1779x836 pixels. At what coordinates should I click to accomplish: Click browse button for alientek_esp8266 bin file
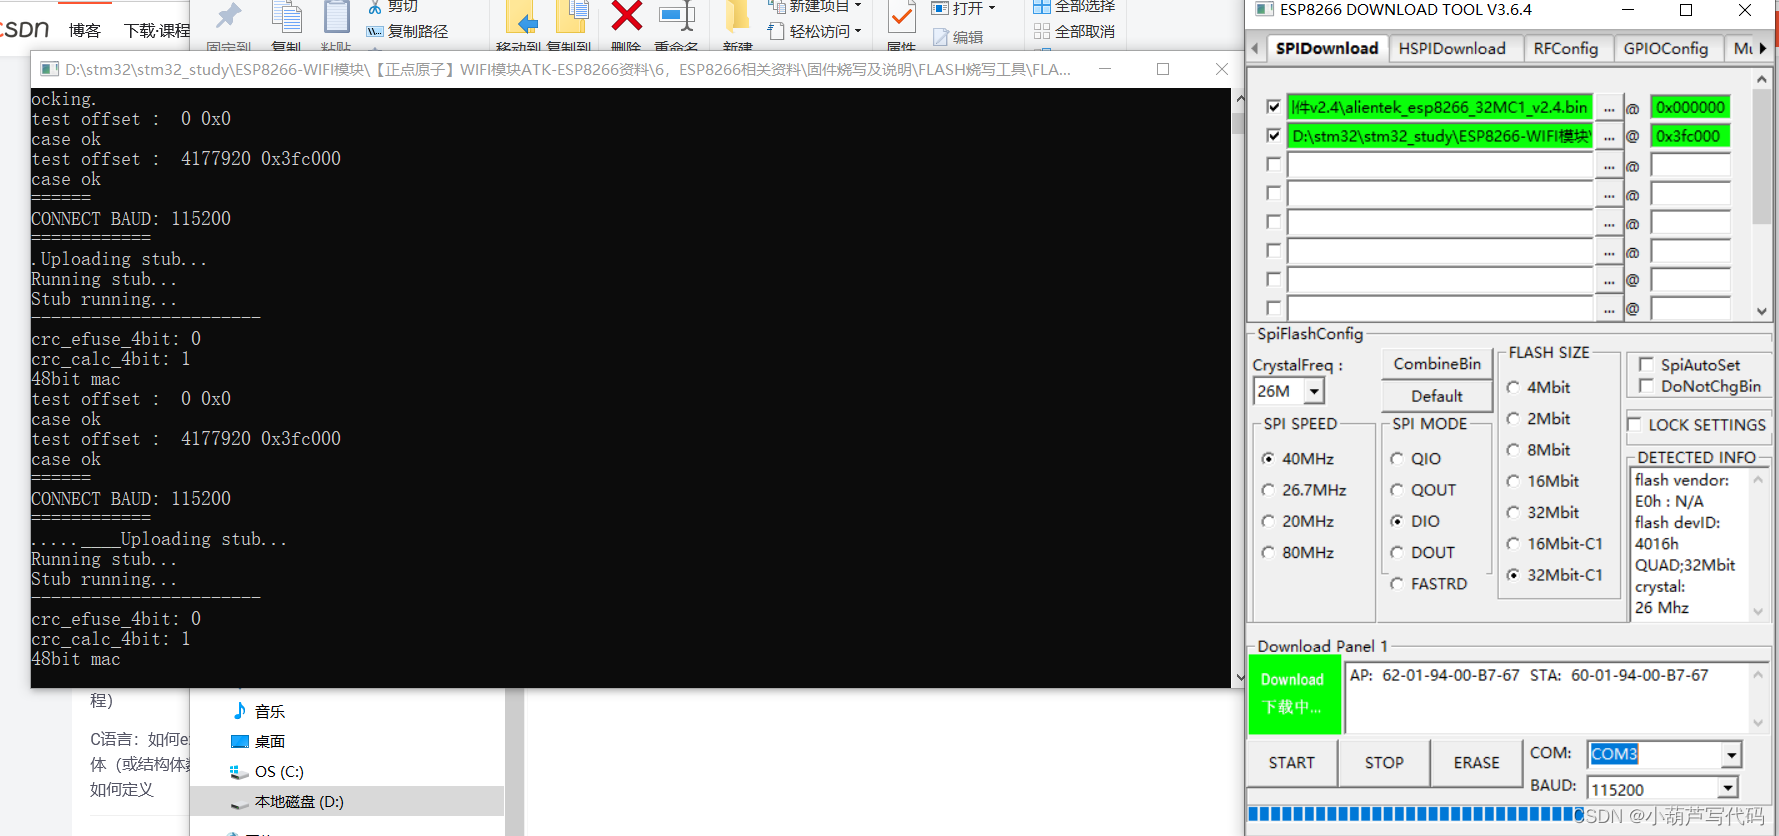(1609, 107)
